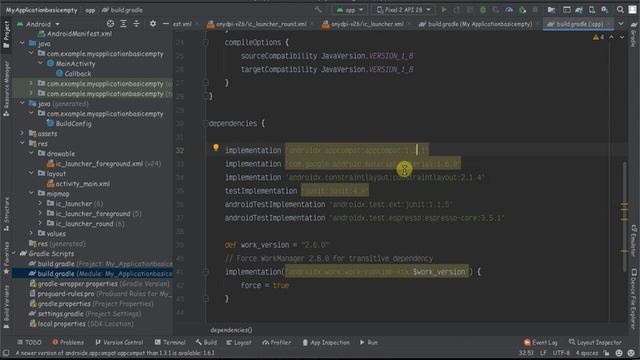The height and width of the screenshot is (360, 640).
Task: Click the Sync Project with Gradle Files icon
Action: click(579, 10)
